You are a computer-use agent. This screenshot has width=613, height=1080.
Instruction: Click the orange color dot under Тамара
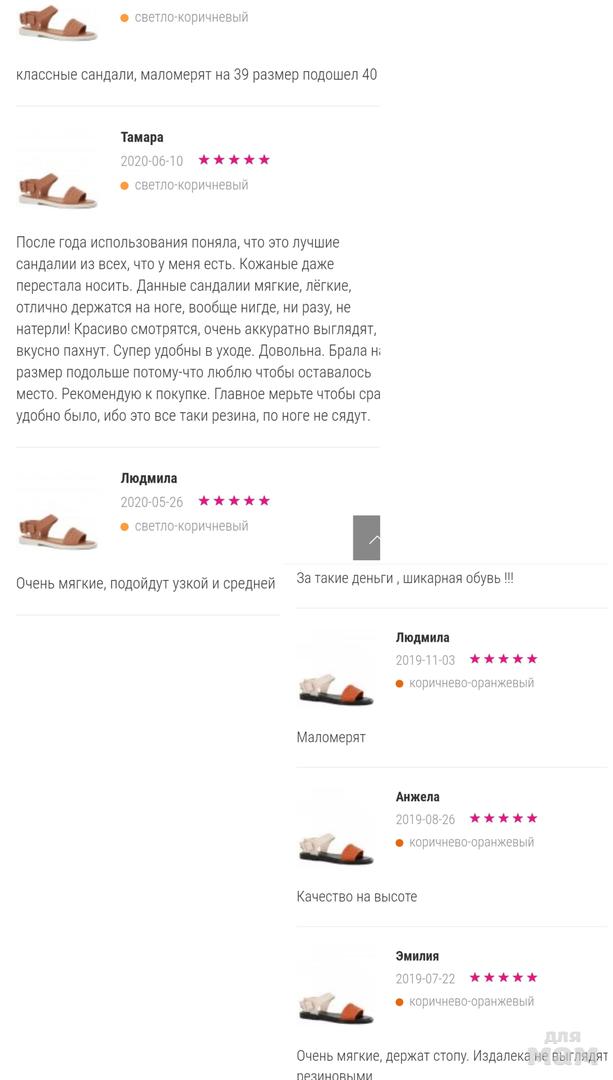point(125,185)
